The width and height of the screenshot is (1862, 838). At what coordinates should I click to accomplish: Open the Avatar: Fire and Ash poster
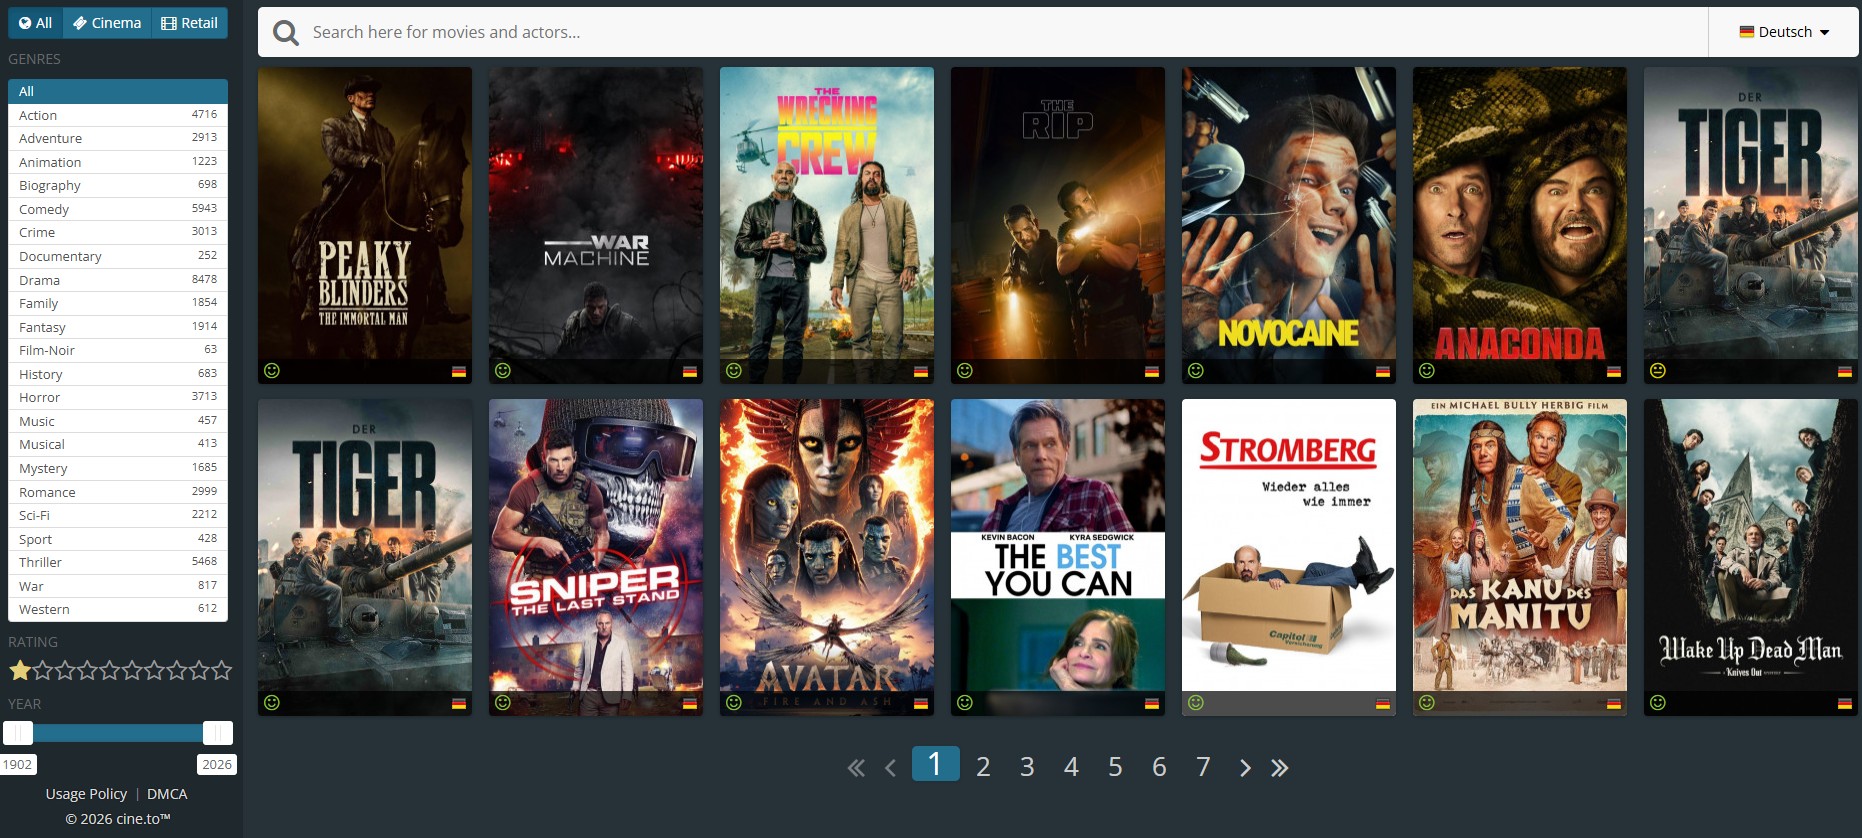[827, 557]
